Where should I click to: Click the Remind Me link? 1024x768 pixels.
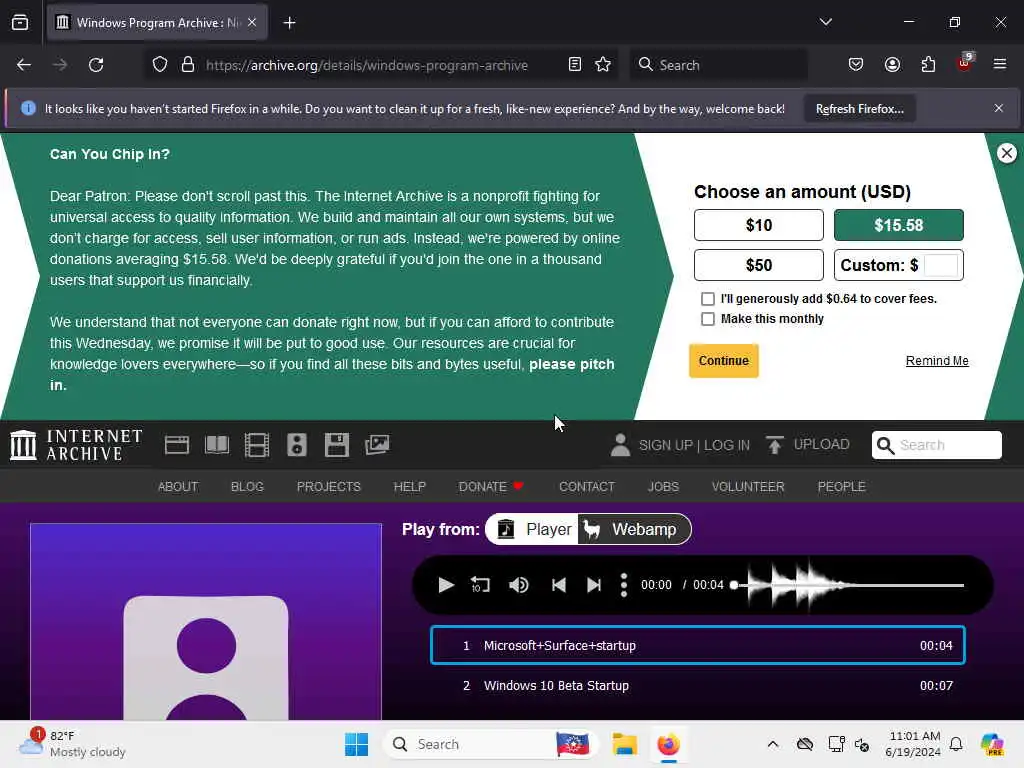tap(936, 360)
